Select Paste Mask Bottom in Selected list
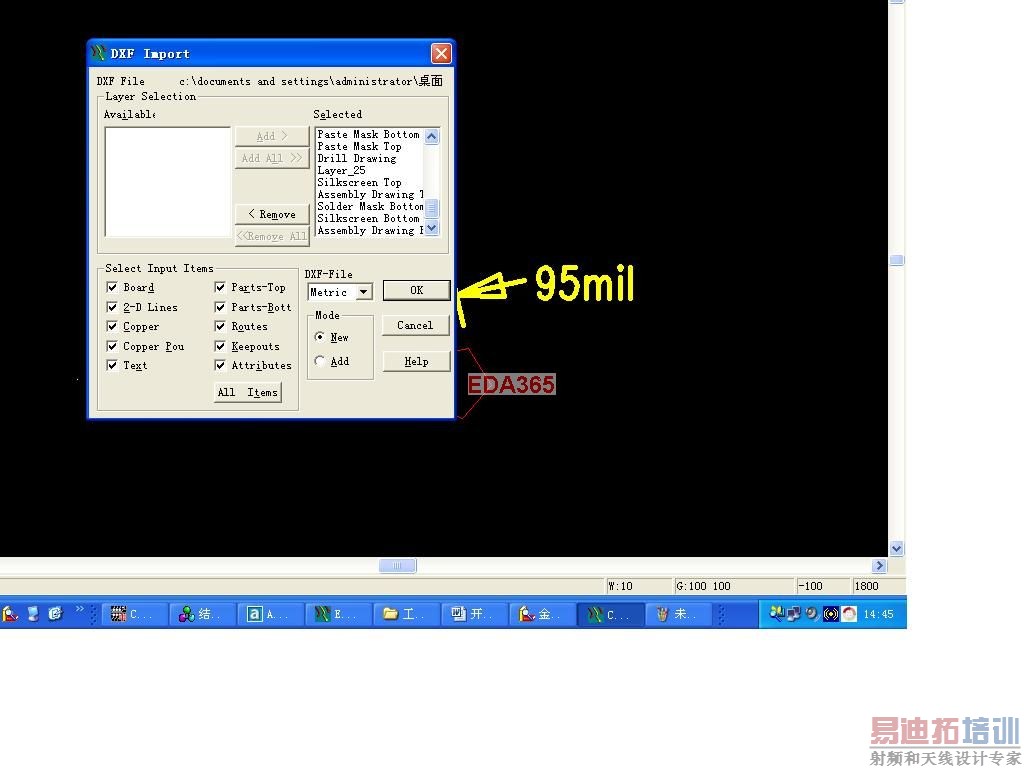 tap(368, 135)
